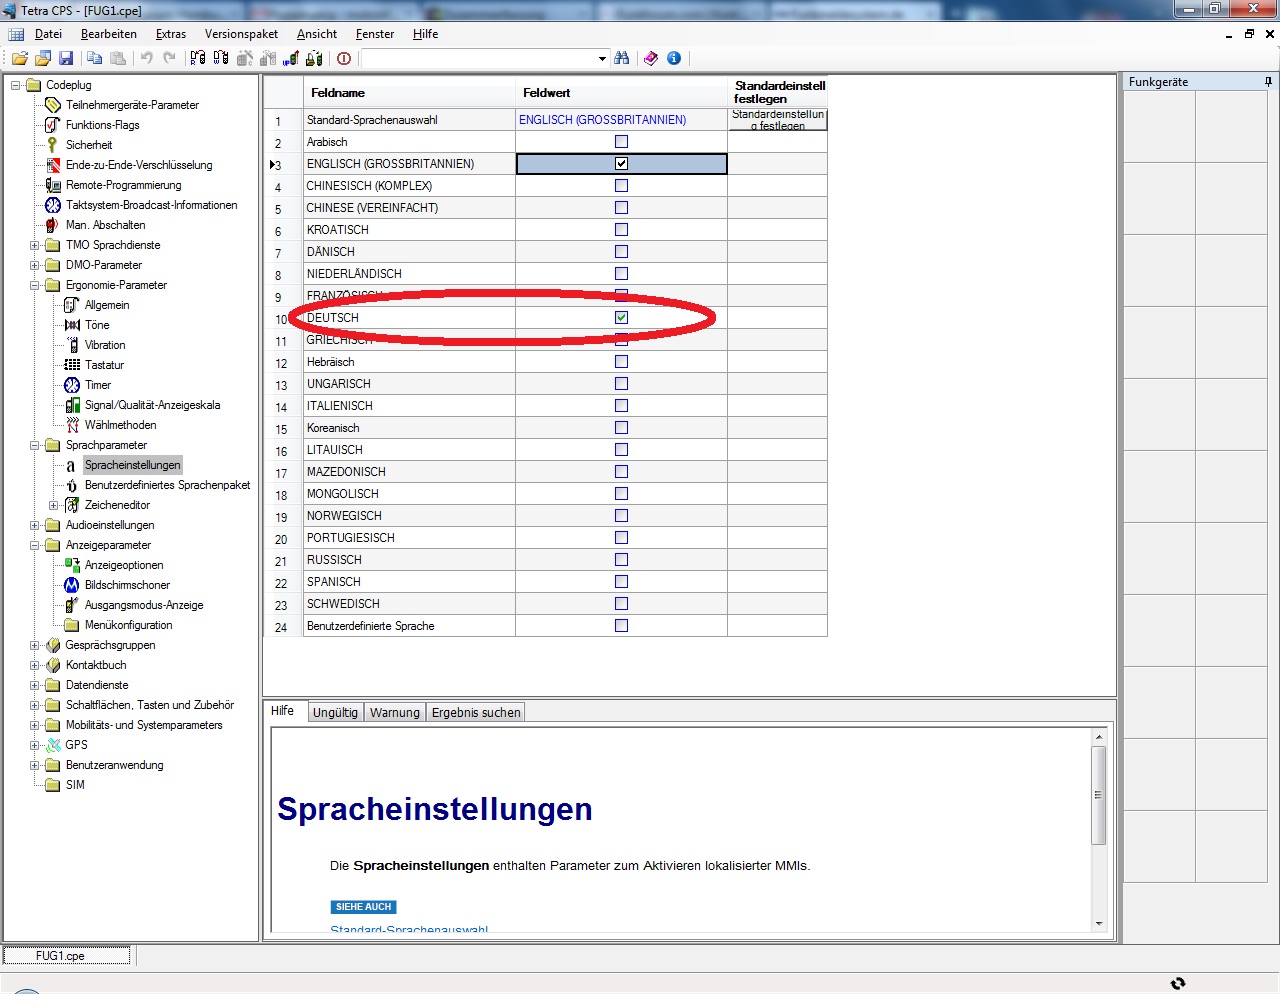Click the Funktions-Flags icon in tree
Image resolution: width=1280 pixels, height=994 pixels.
point(53,125)
